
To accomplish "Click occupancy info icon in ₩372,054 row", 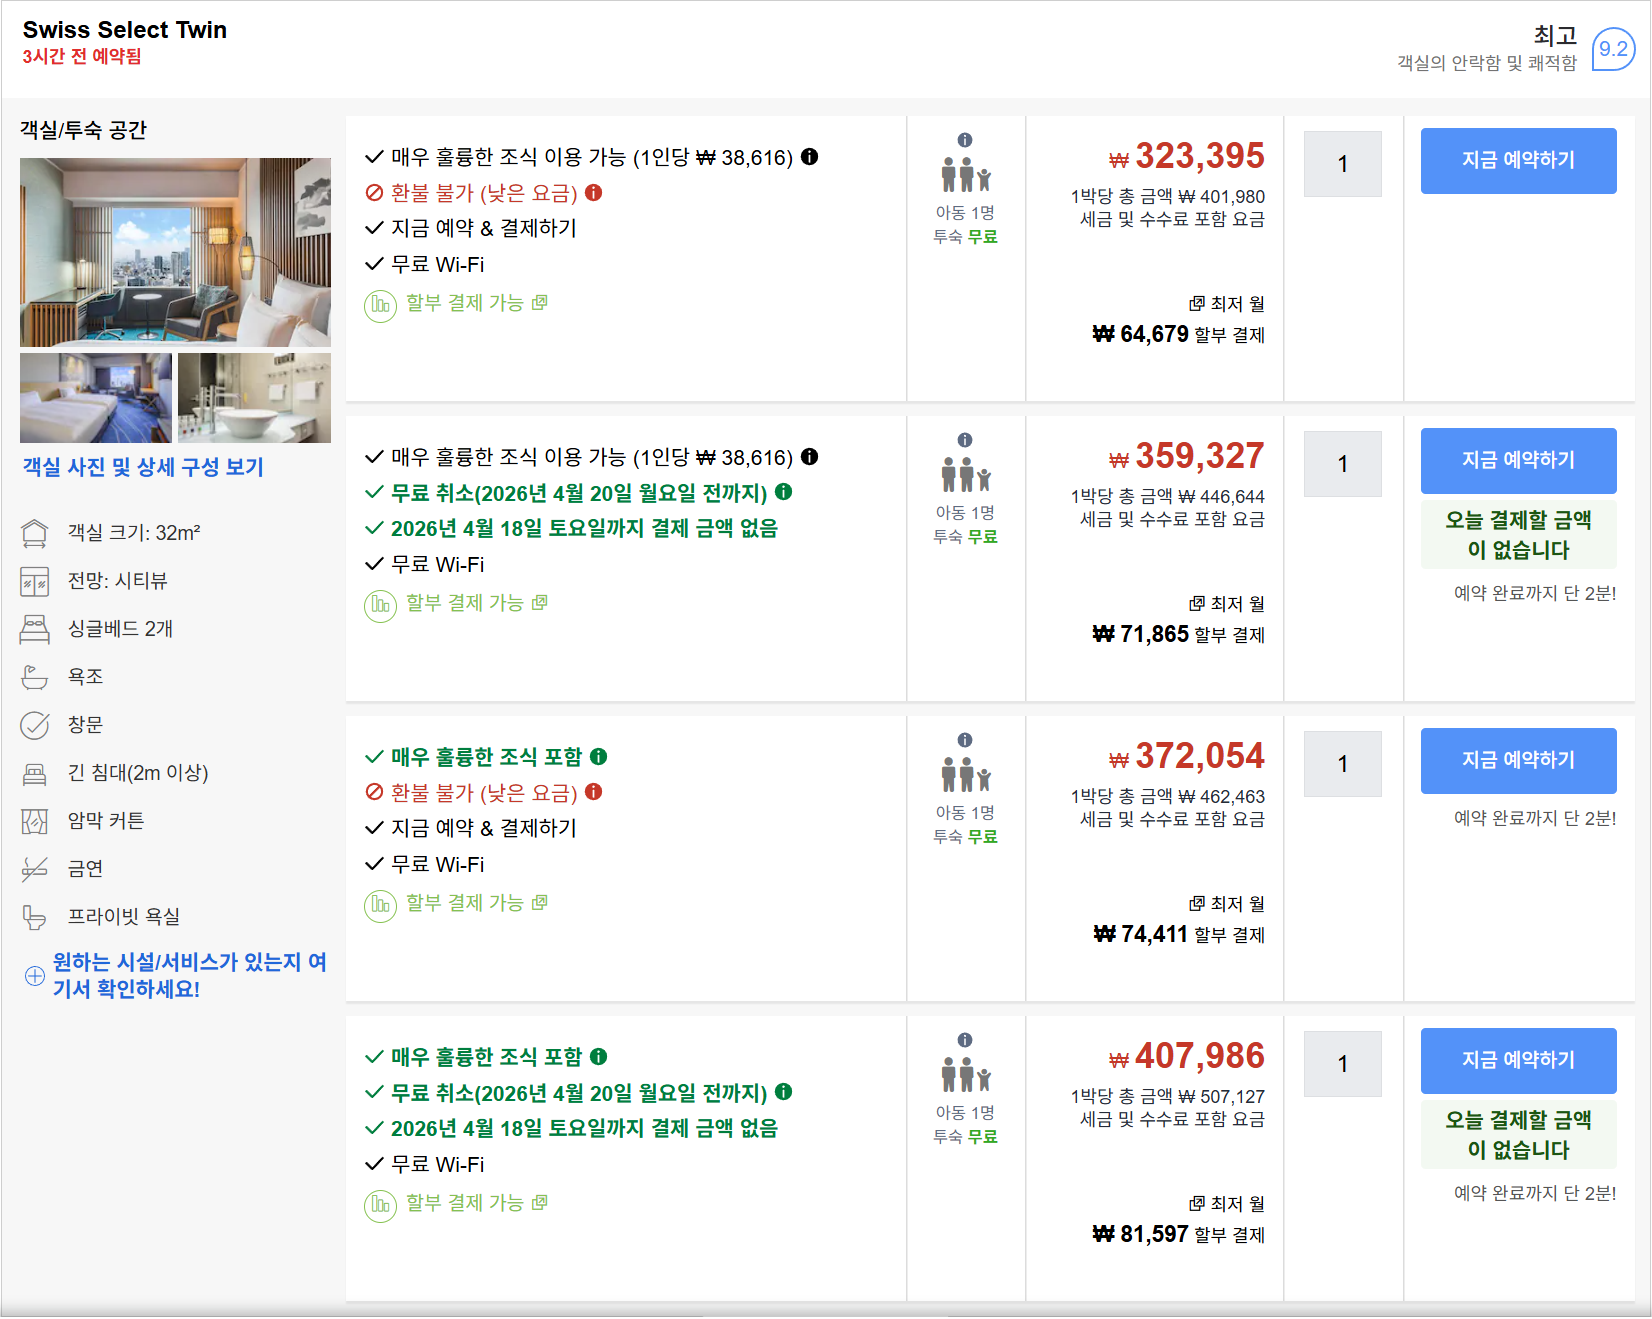I will coord(965,740).
